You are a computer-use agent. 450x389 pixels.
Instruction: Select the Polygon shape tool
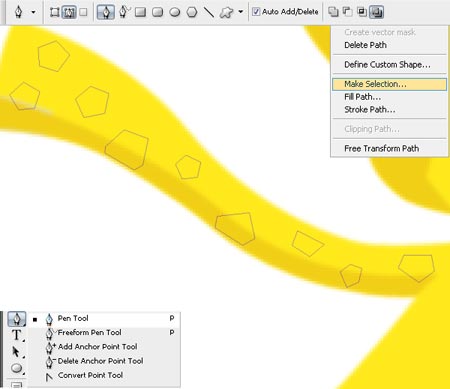click(x=192, y=12)
